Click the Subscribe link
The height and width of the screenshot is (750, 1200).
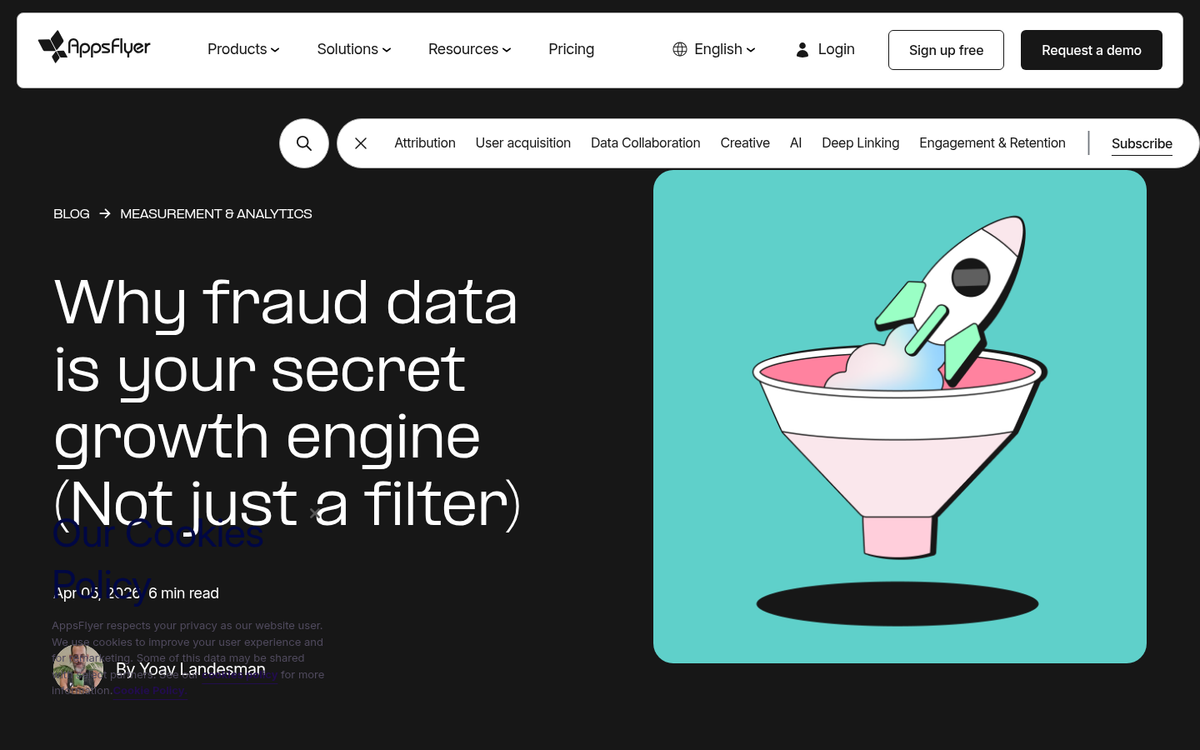pyautogui.click(x=1142, y=144)
